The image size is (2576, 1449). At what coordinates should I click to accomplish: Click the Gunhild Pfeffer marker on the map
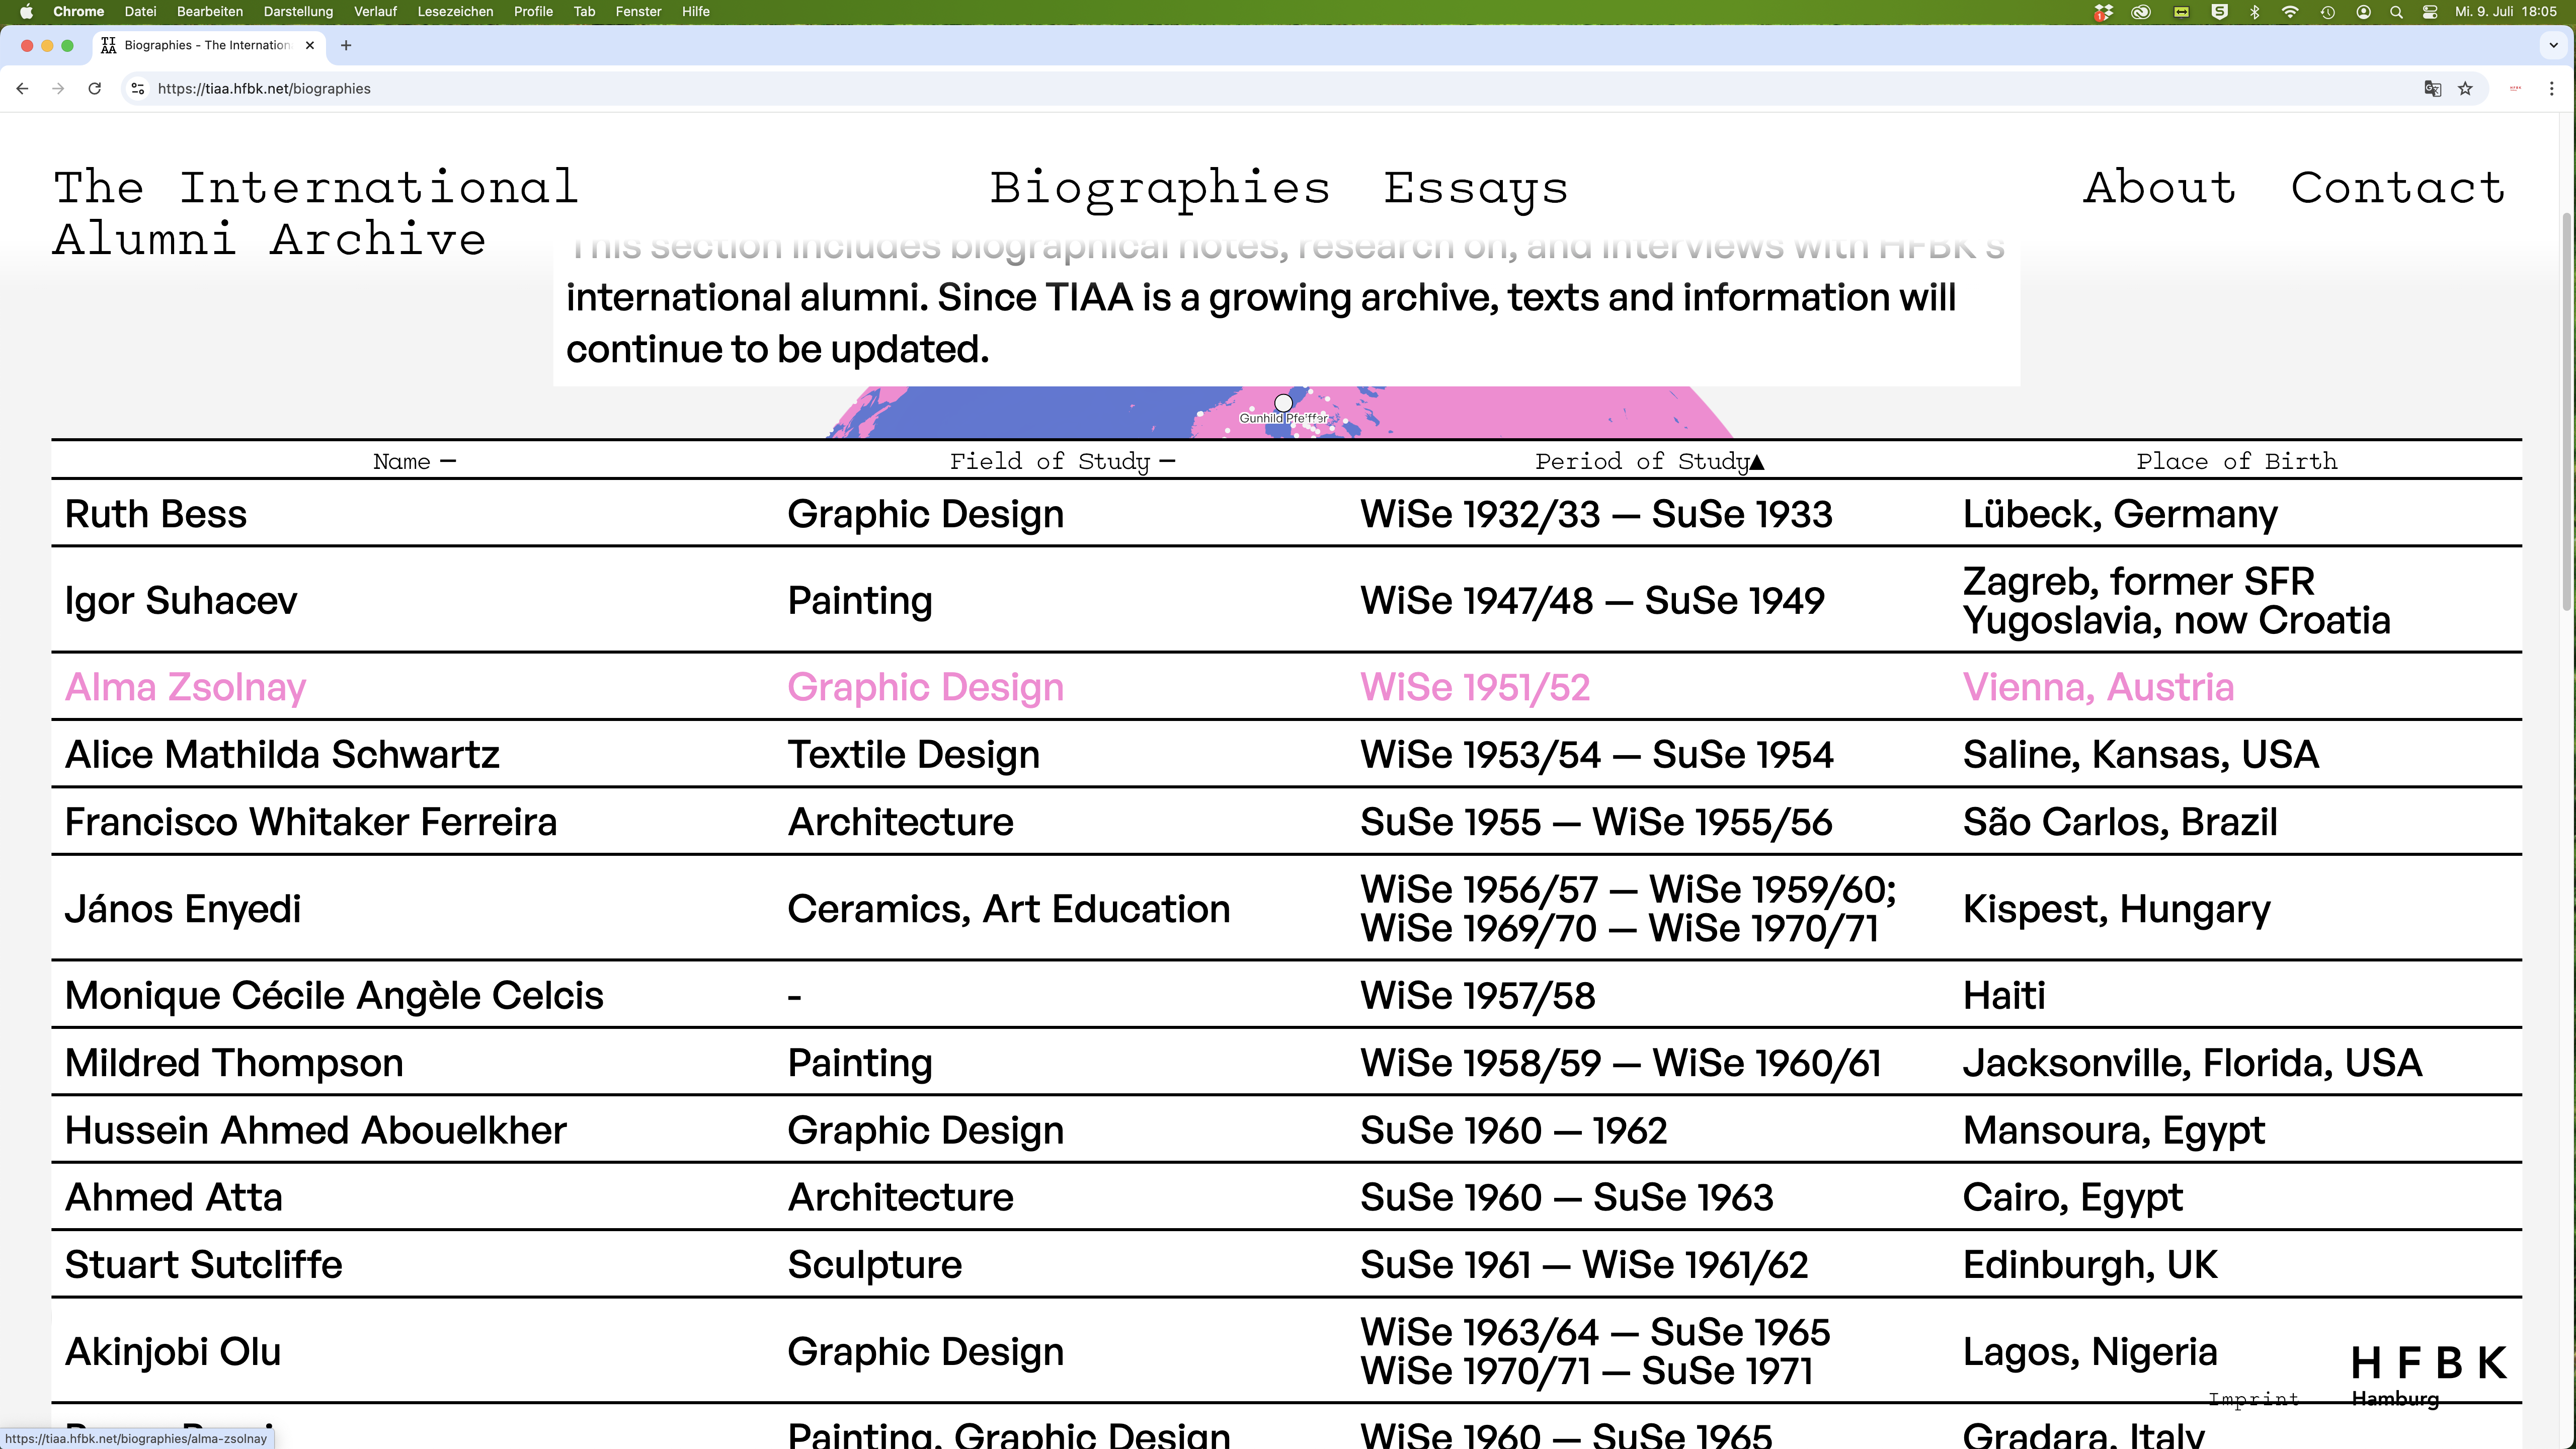[1283, 403]
